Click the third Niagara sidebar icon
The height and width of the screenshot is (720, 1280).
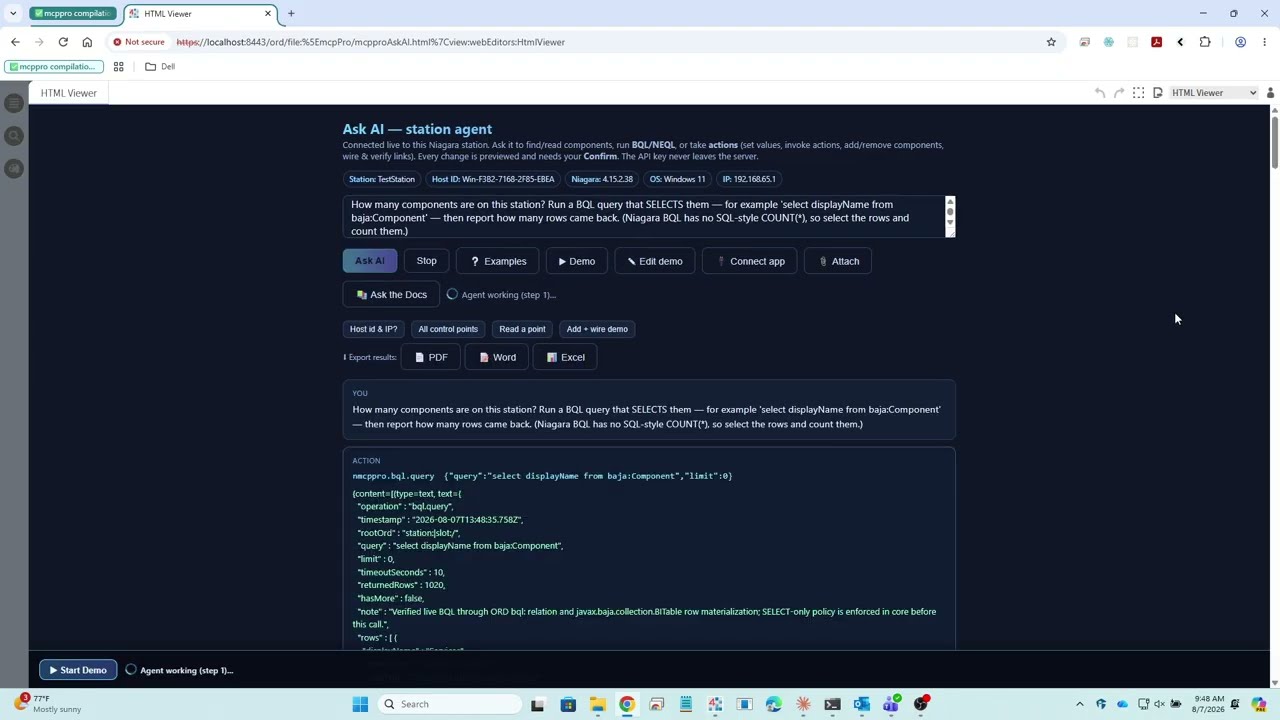click(x=13, y=168)
